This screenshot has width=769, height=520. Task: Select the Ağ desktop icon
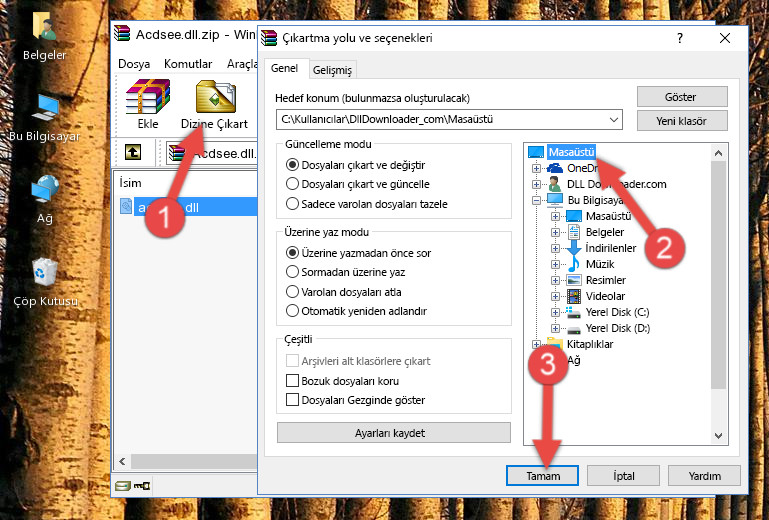coord(45,199)
